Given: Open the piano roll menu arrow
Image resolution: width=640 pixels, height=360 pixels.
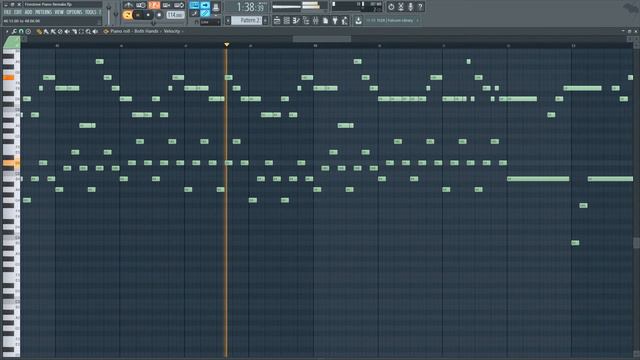Looking at the screenshot, I should (x=7, y=31).
